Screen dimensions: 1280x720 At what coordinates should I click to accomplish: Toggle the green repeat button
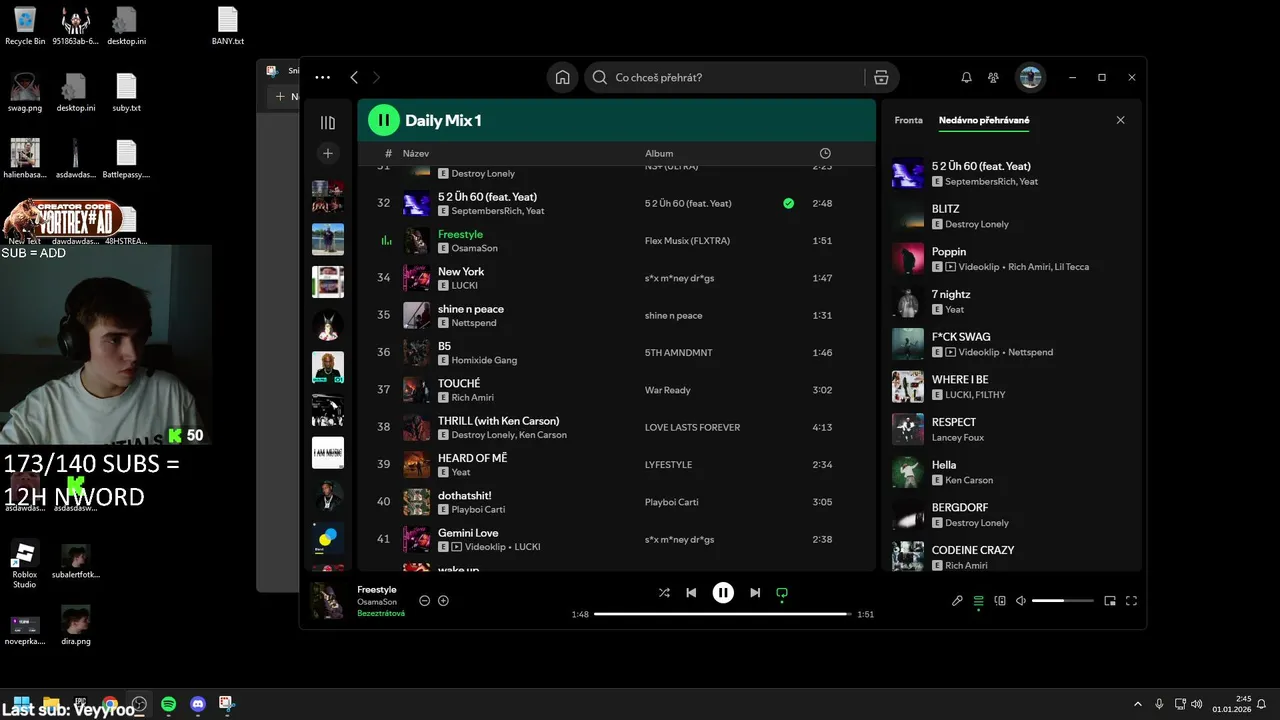(x=782, y=593)
